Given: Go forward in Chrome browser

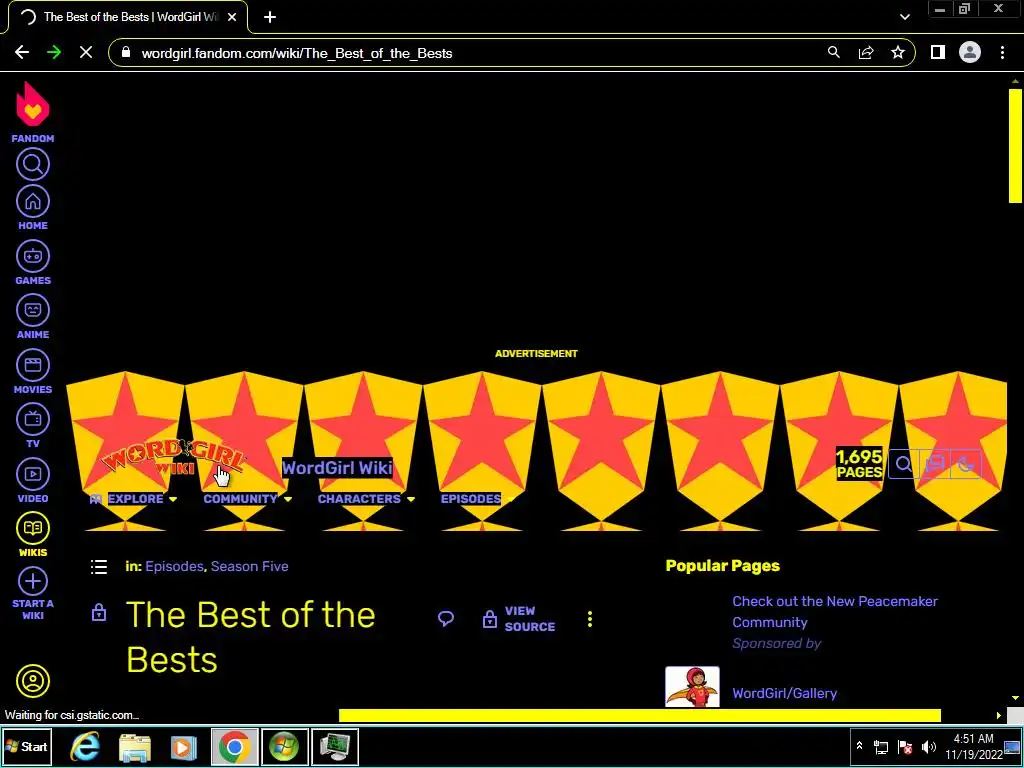Looking at the screenshot, I should coord(54,53).
